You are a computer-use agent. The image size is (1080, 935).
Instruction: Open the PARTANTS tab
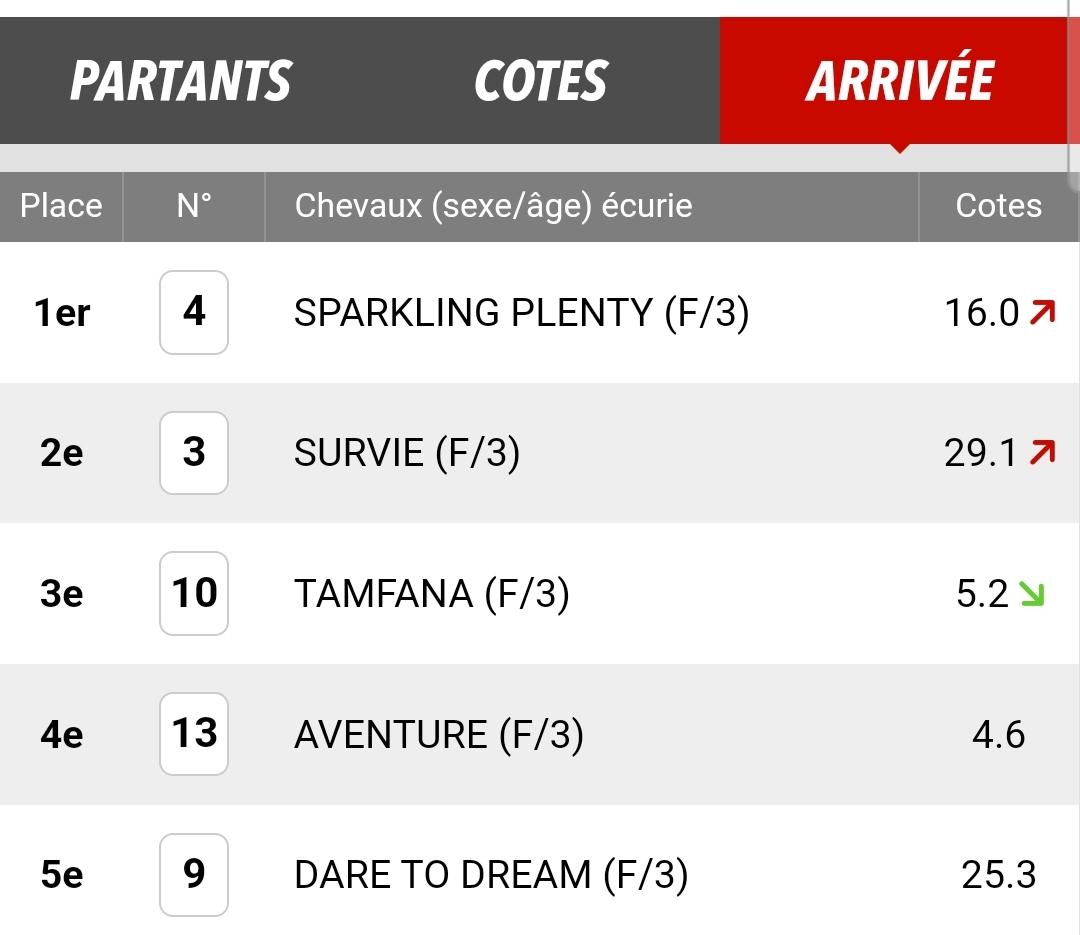[181, 81]
